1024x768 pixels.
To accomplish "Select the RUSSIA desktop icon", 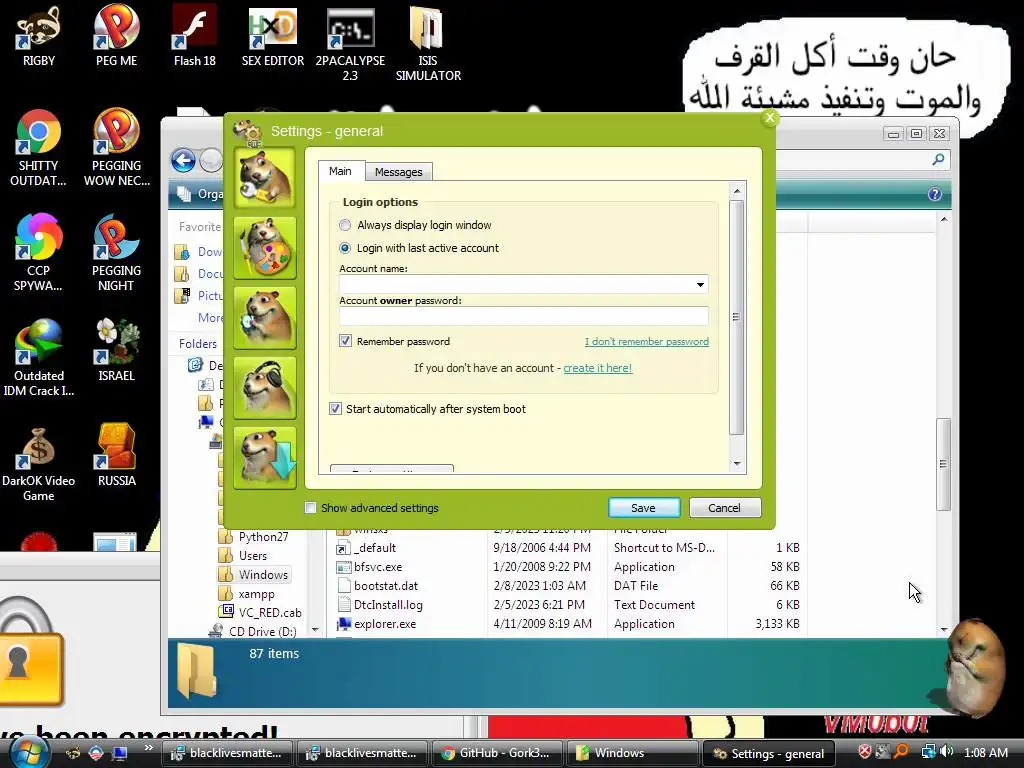I will coord(116,456).
